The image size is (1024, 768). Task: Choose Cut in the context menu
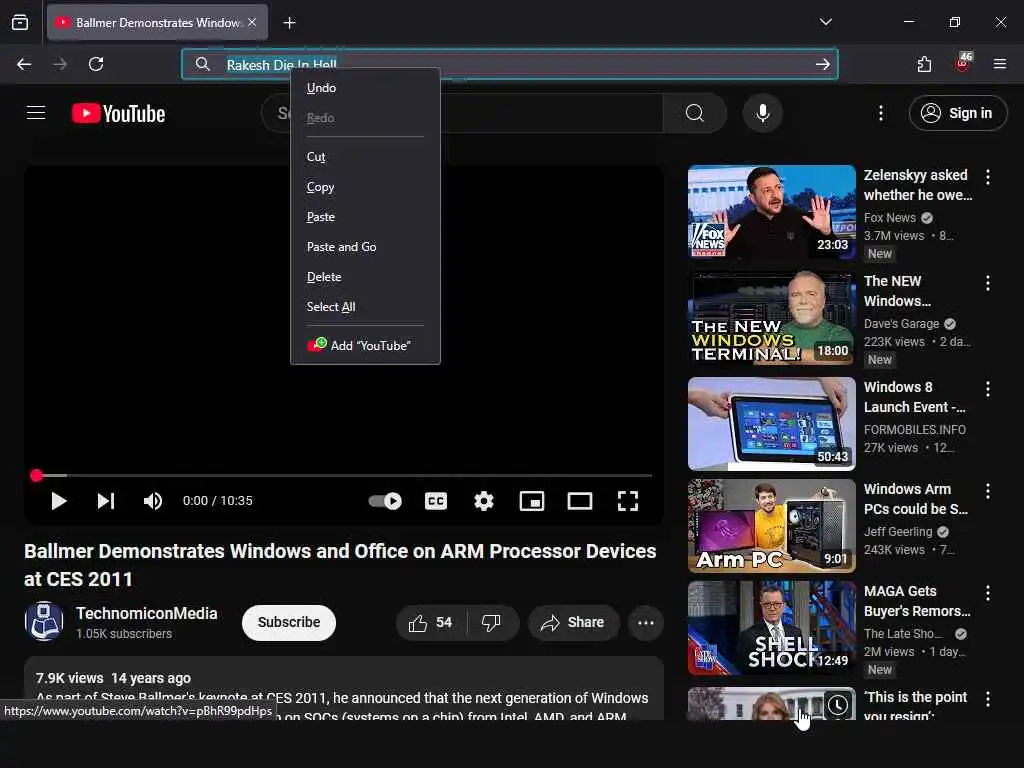click(365, 157)
